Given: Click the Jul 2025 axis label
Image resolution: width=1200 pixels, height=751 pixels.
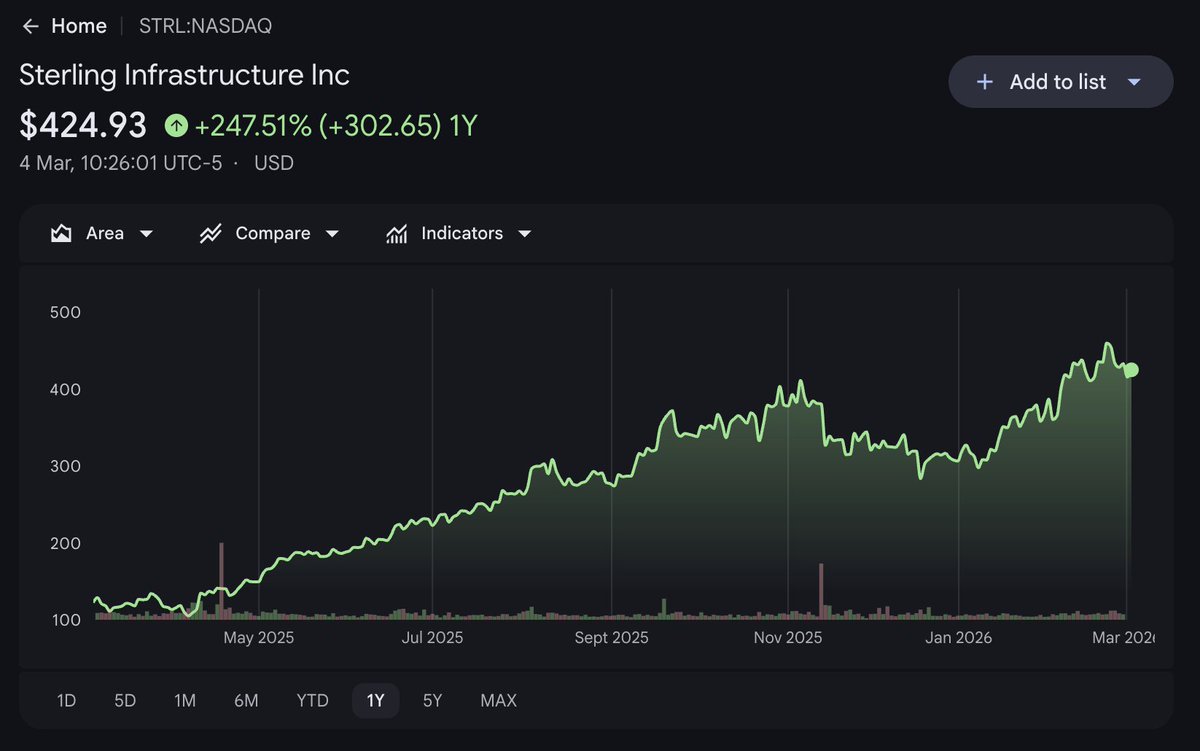Looking at the screenshot, I should (431, 637).
